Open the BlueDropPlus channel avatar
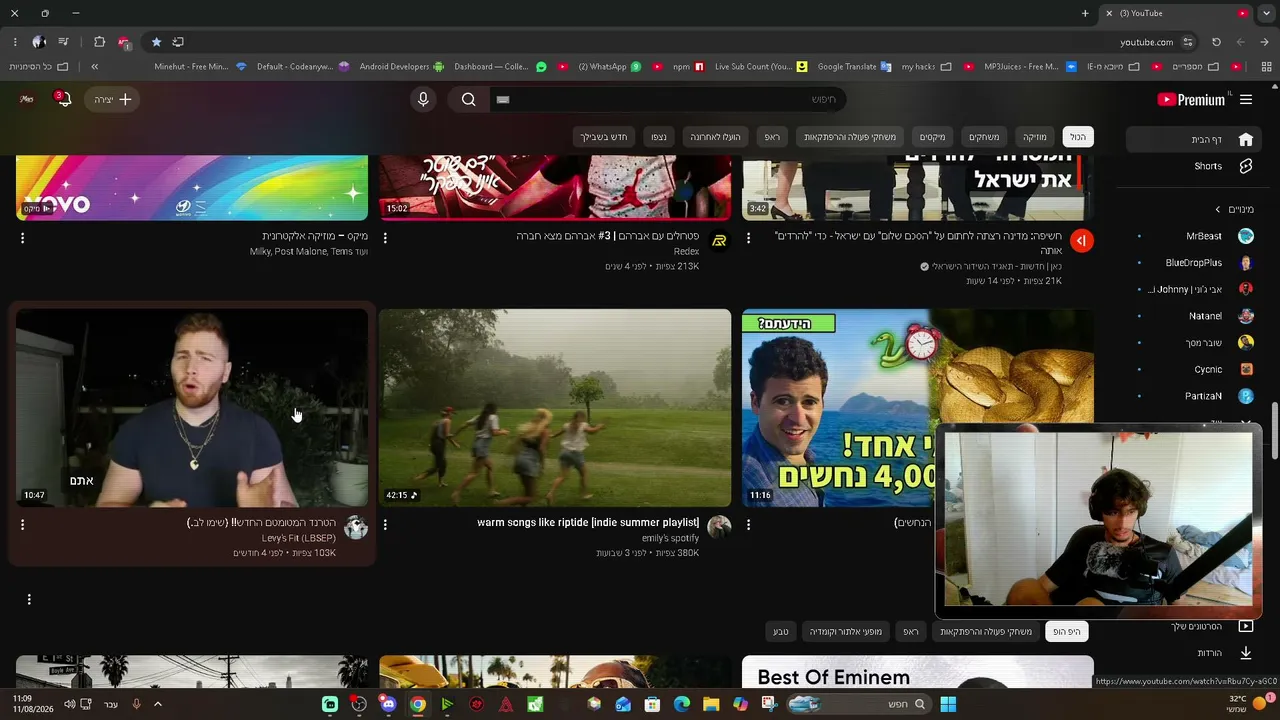This screenshot has height=720, width=1280. (x=1246, y=263)
